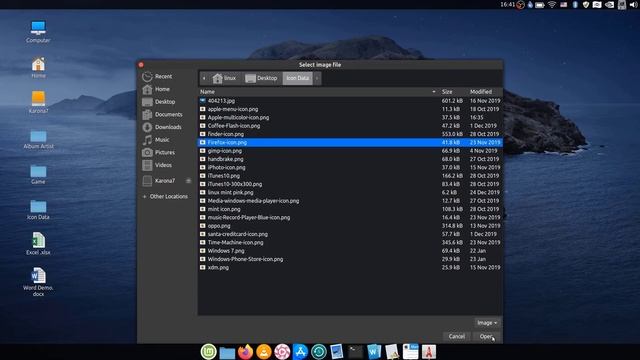The width and height of the screenshot is (640, 360).
Task: Select Finder-icon.png file
Action: (350, 134)
